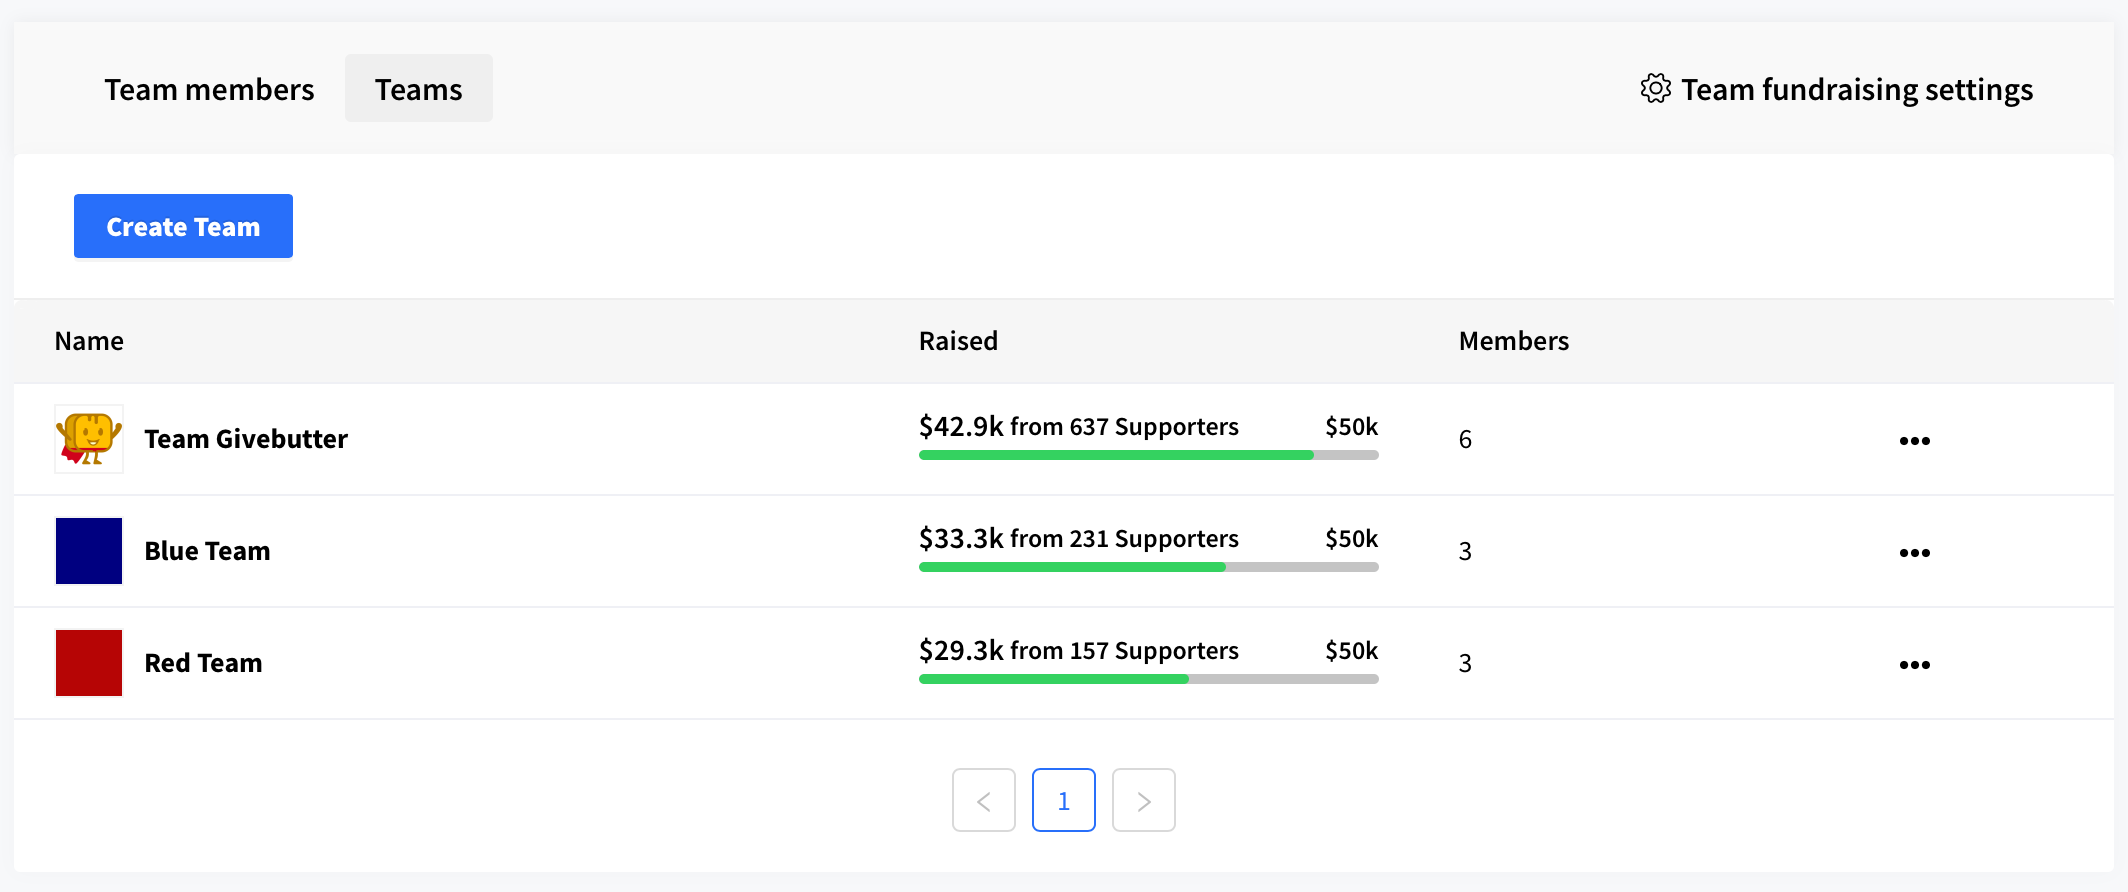
Task: Open Team fundraising settings link
Action: [x=1837, y=89]
